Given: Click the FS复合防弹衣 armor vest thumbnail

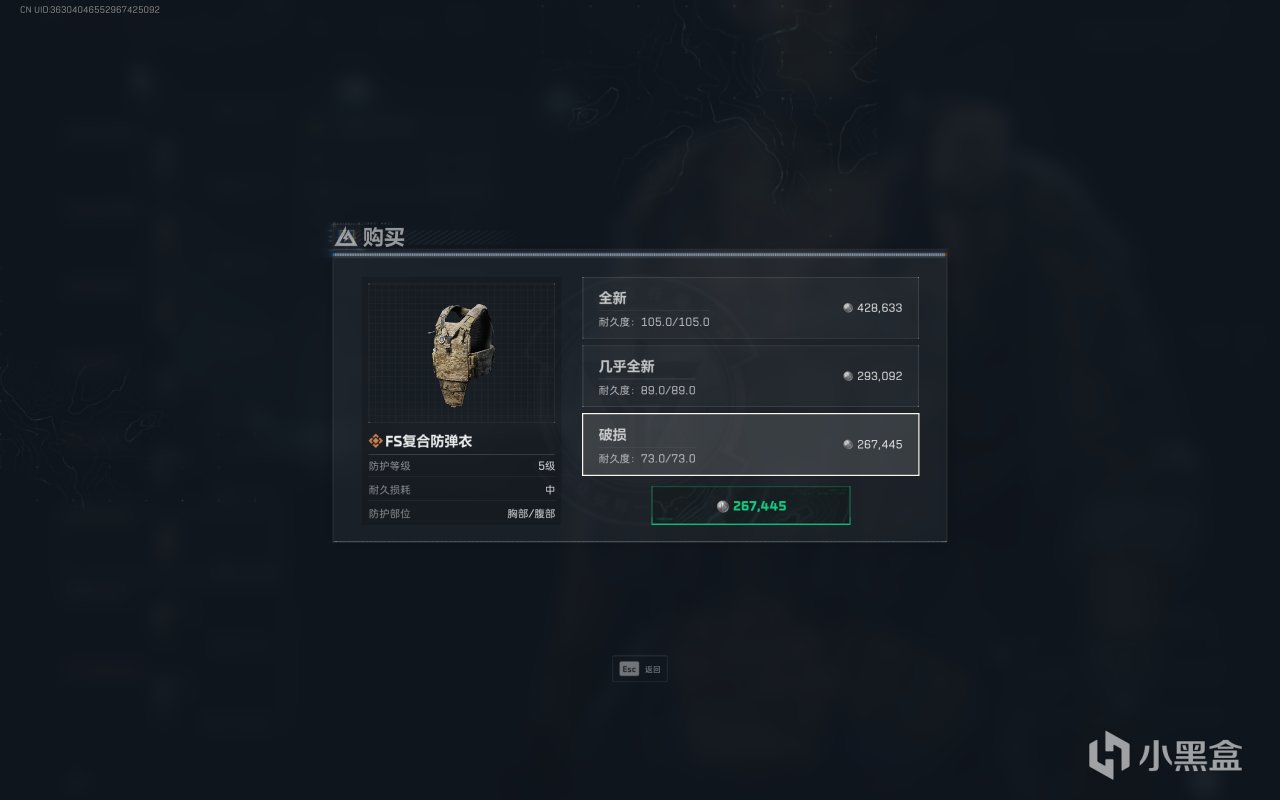Looking at the screenshot, I should point(462,352).
